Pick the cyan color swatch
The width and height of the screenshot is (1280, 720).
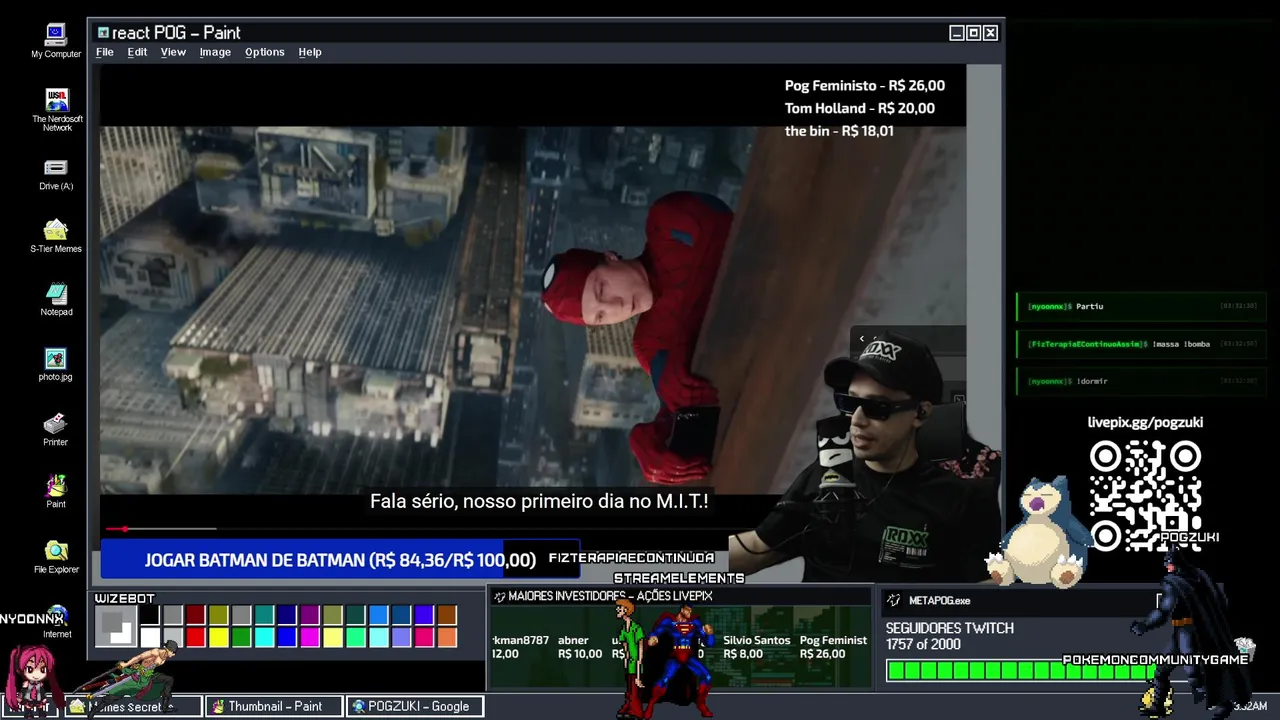coord(264,637)
